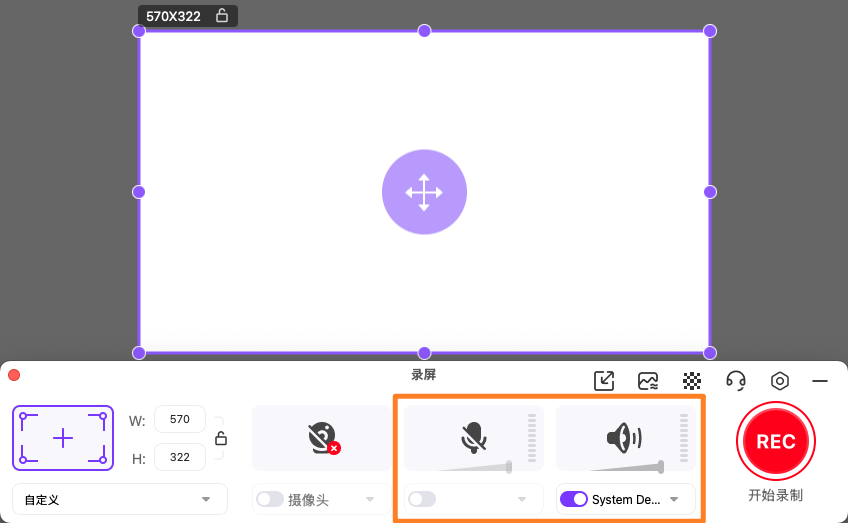Toggle the microphone switch on
The image size is (848, 523).
tap(422, 499)
